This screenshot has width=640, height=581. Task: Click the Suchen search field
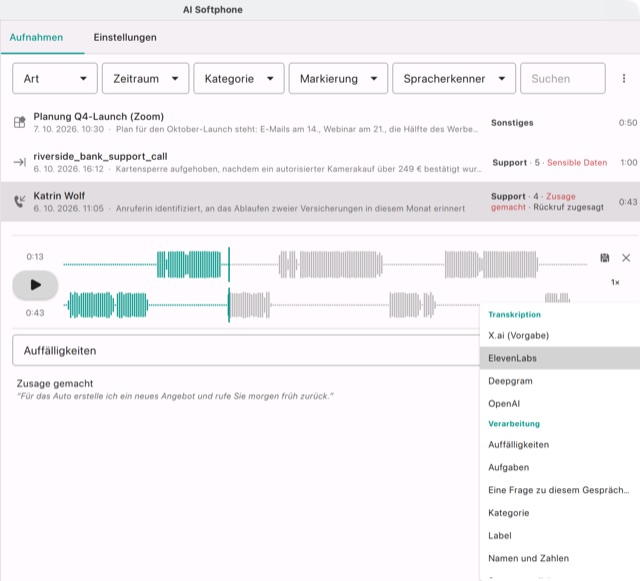[562, 78]
